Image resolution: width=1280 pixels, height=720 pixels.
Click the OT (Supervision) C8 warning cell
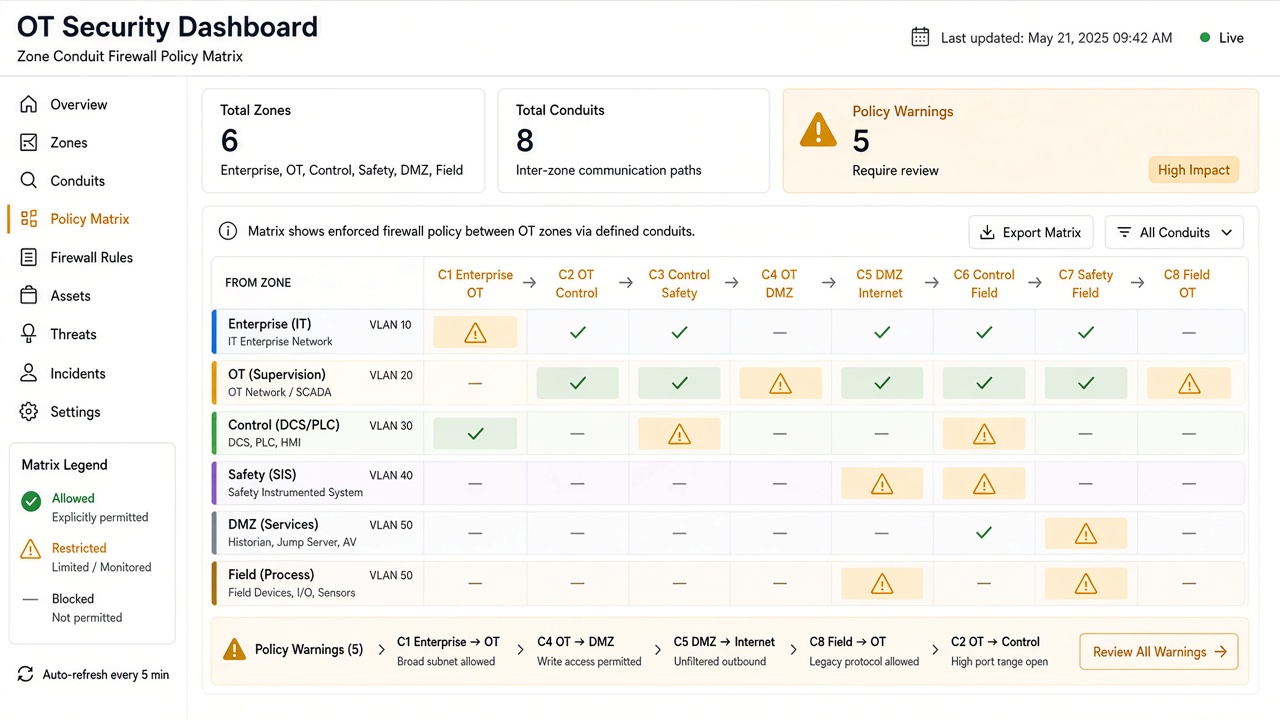click(1188, 383)
